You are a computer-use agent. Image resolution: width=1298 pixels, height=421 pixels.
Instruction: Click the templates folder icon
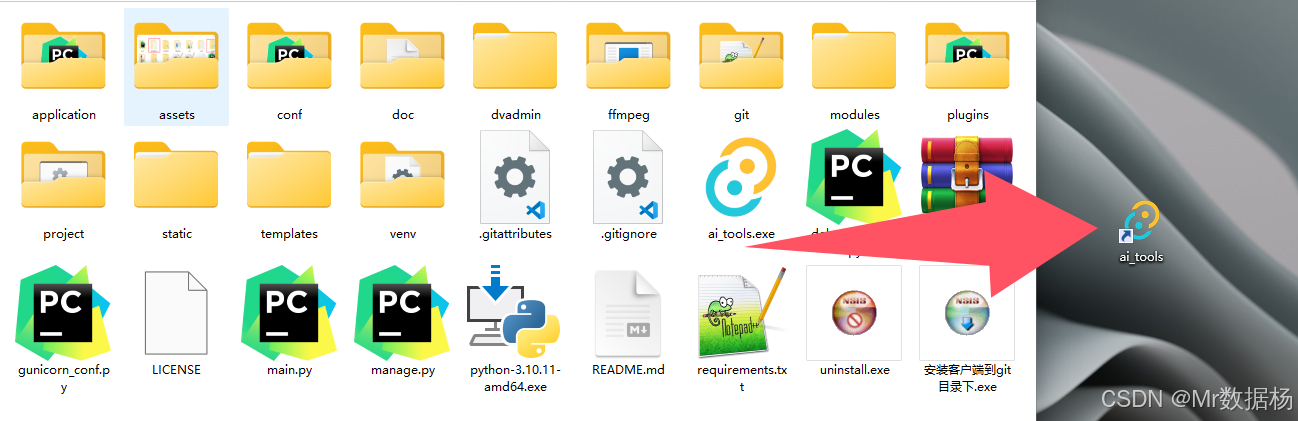tap(289, 175)
